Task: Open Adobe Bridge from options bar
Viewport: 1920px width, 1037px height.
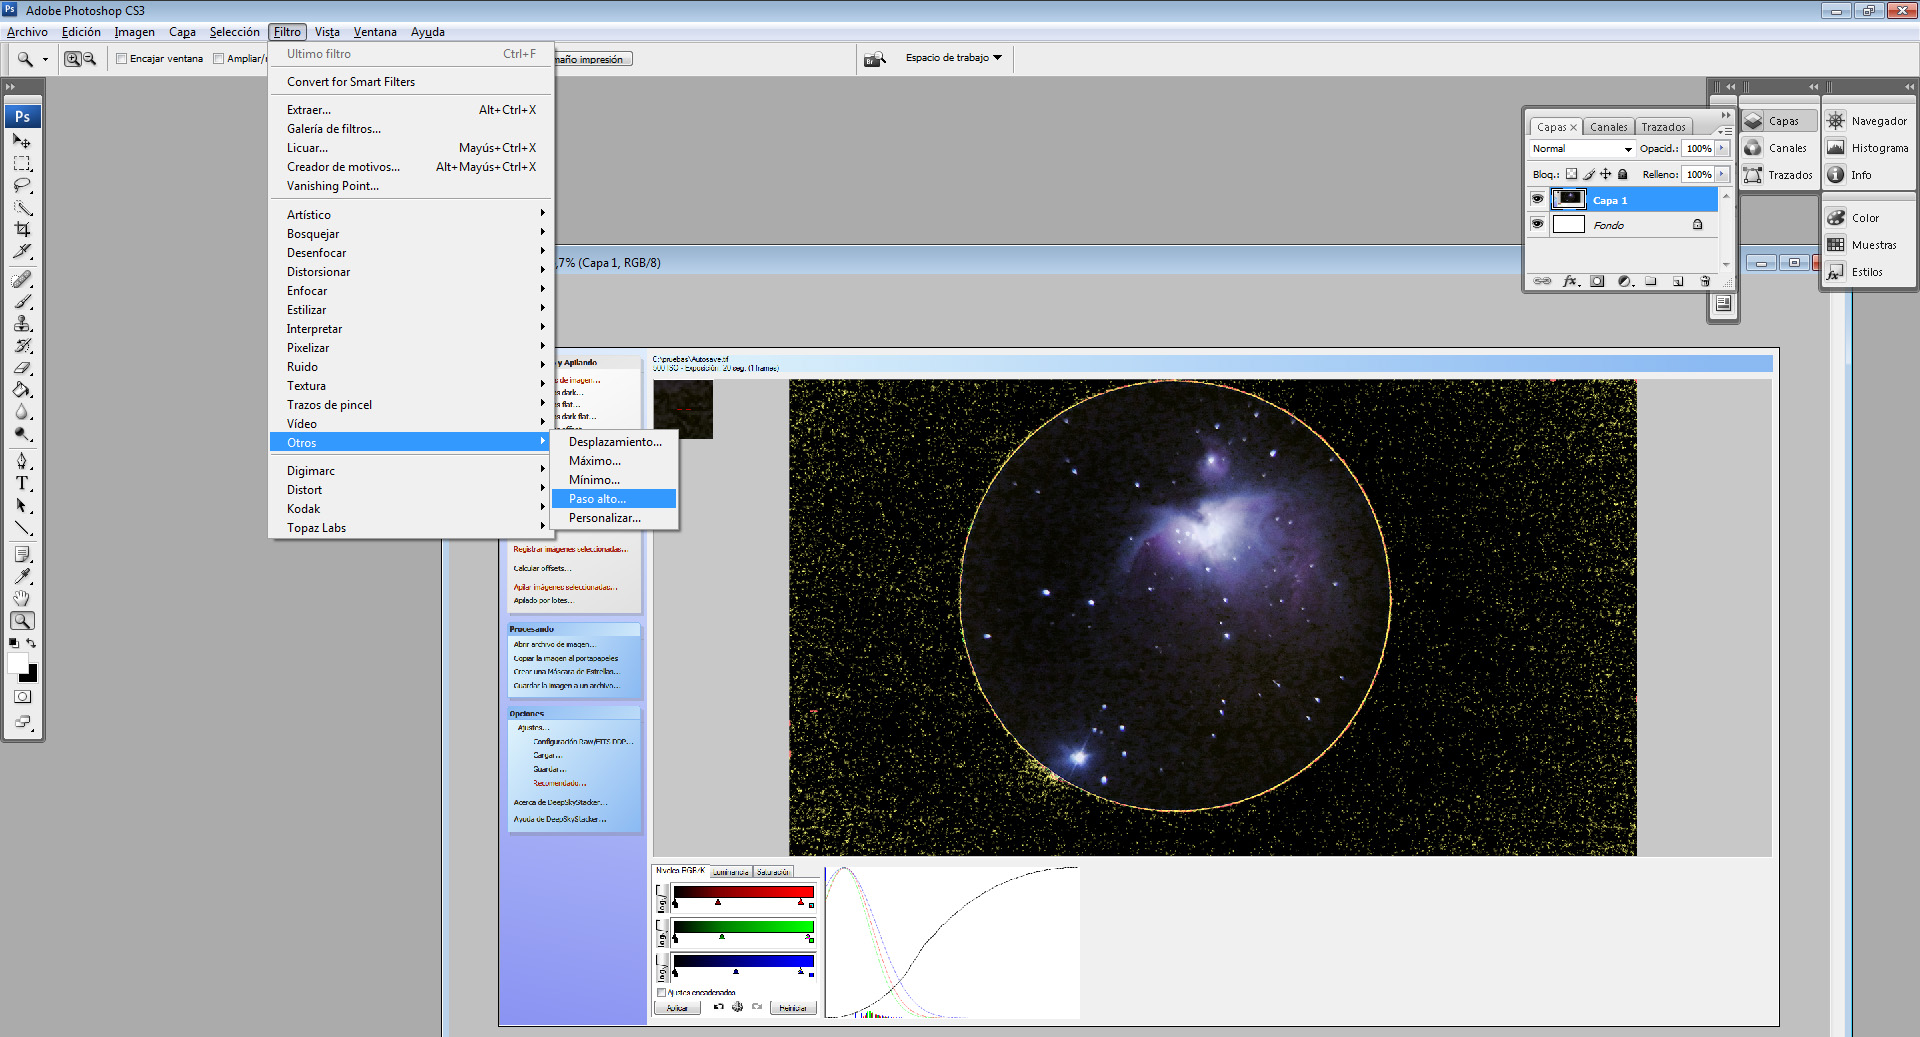Action: (875, 59)
